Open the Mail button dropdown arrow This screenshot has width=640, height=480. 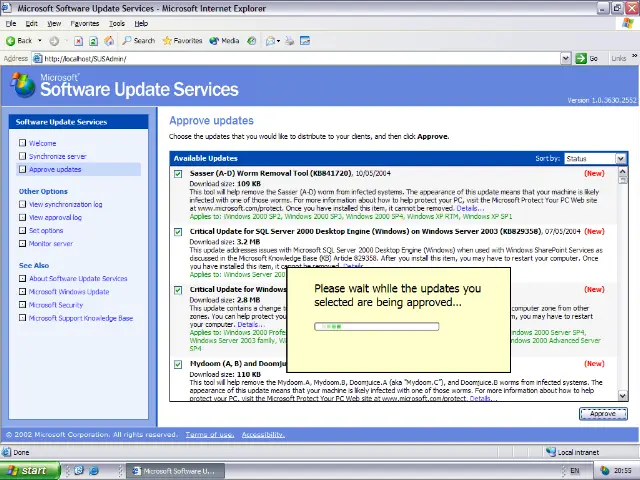click(278, 41)
